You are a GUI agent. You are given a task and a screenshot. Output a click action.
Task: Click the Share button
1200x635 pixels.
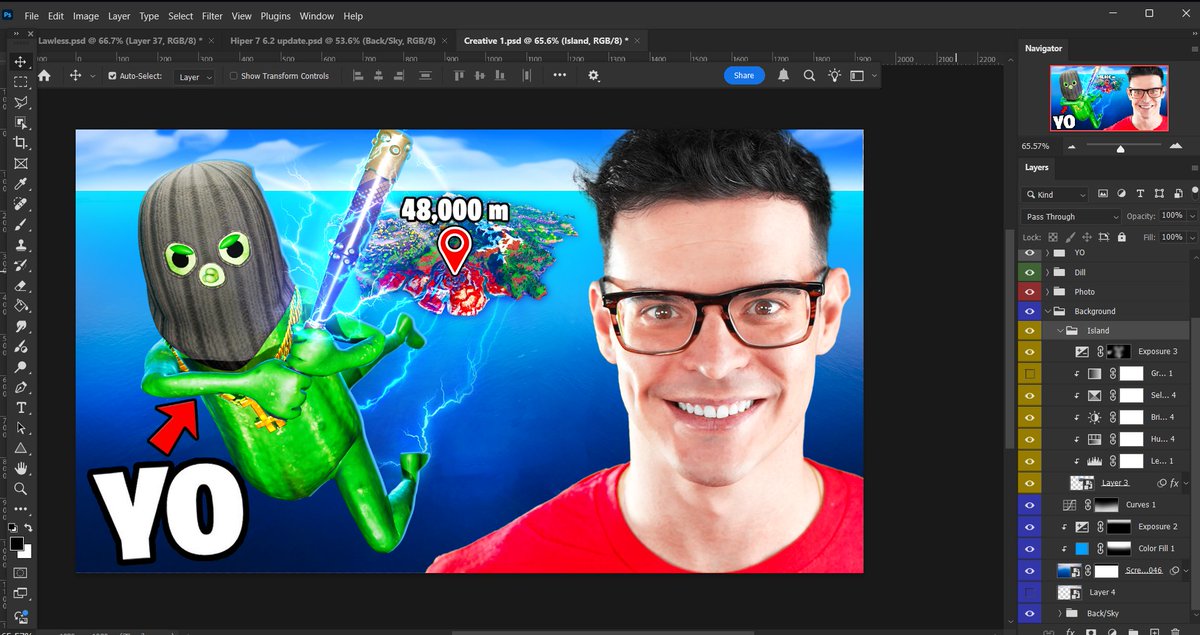click(x=744, y=76)
